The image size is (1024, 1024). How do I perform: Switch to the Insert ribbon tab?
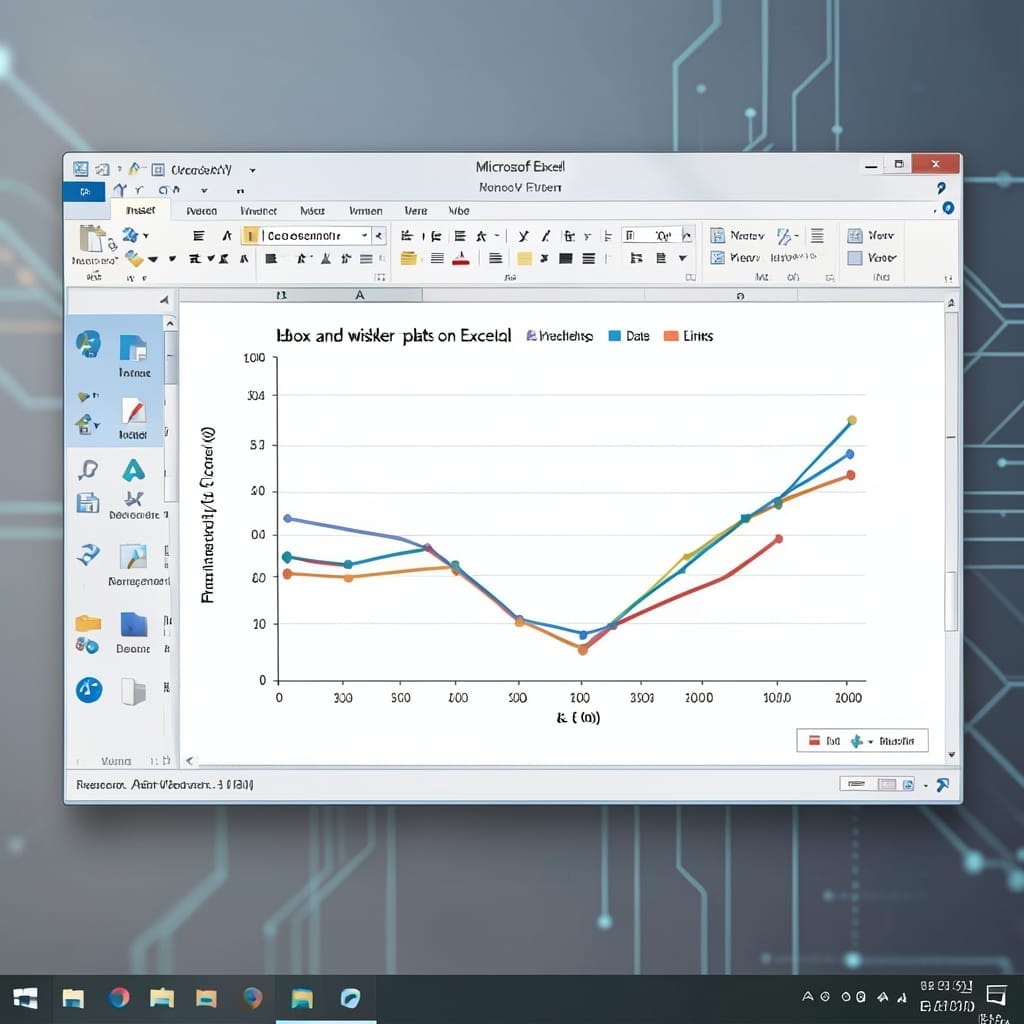pyautogui.click(x=140, y=210)
